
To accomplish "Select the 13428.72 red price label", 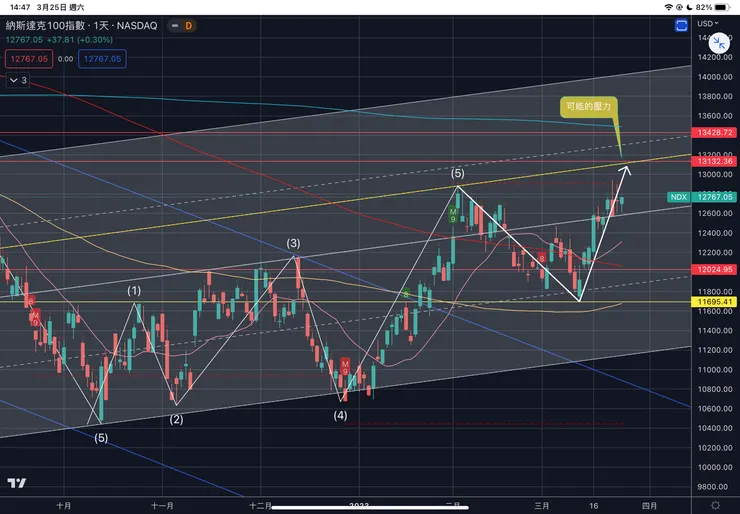I will pos(715,133).
